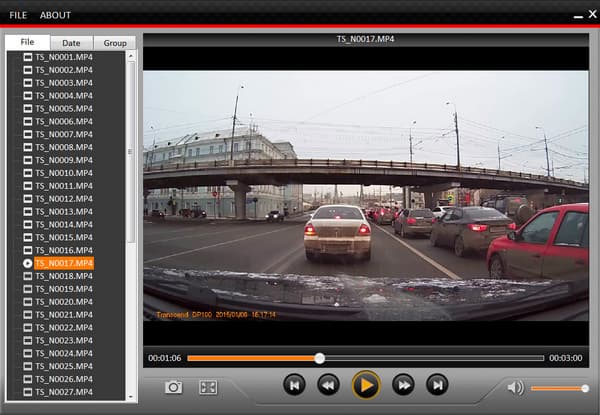The width and height of the screenshot is (600, 415).
Task: Click the video icon beside TS_N0027.MP4
Action: point(28,392)
